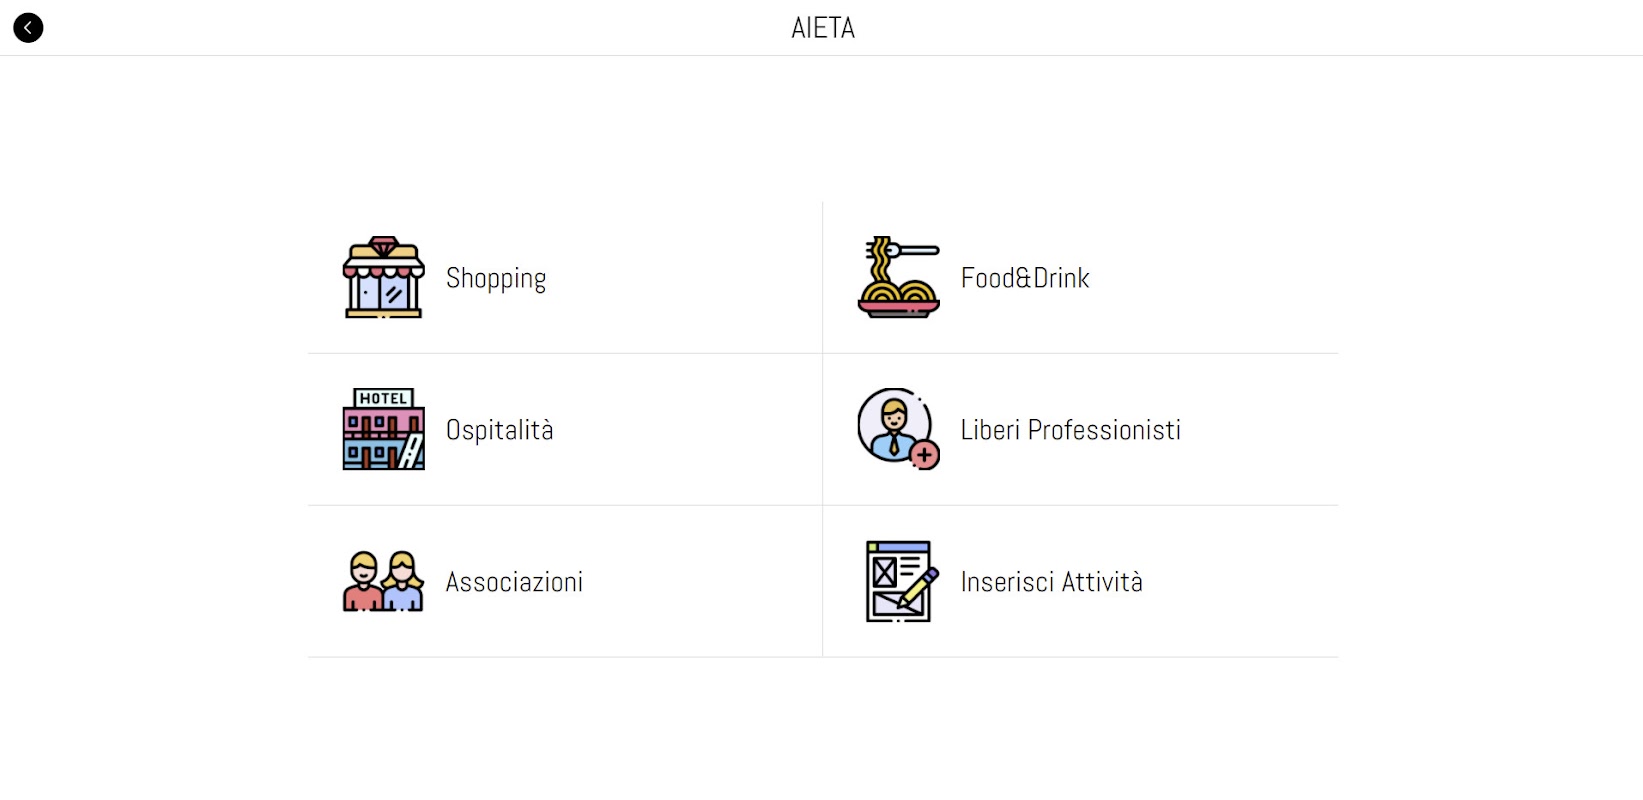The image size is (1643, 800).
Task: Click the HOTEL sign on the building icon
Action: [383, 398]
